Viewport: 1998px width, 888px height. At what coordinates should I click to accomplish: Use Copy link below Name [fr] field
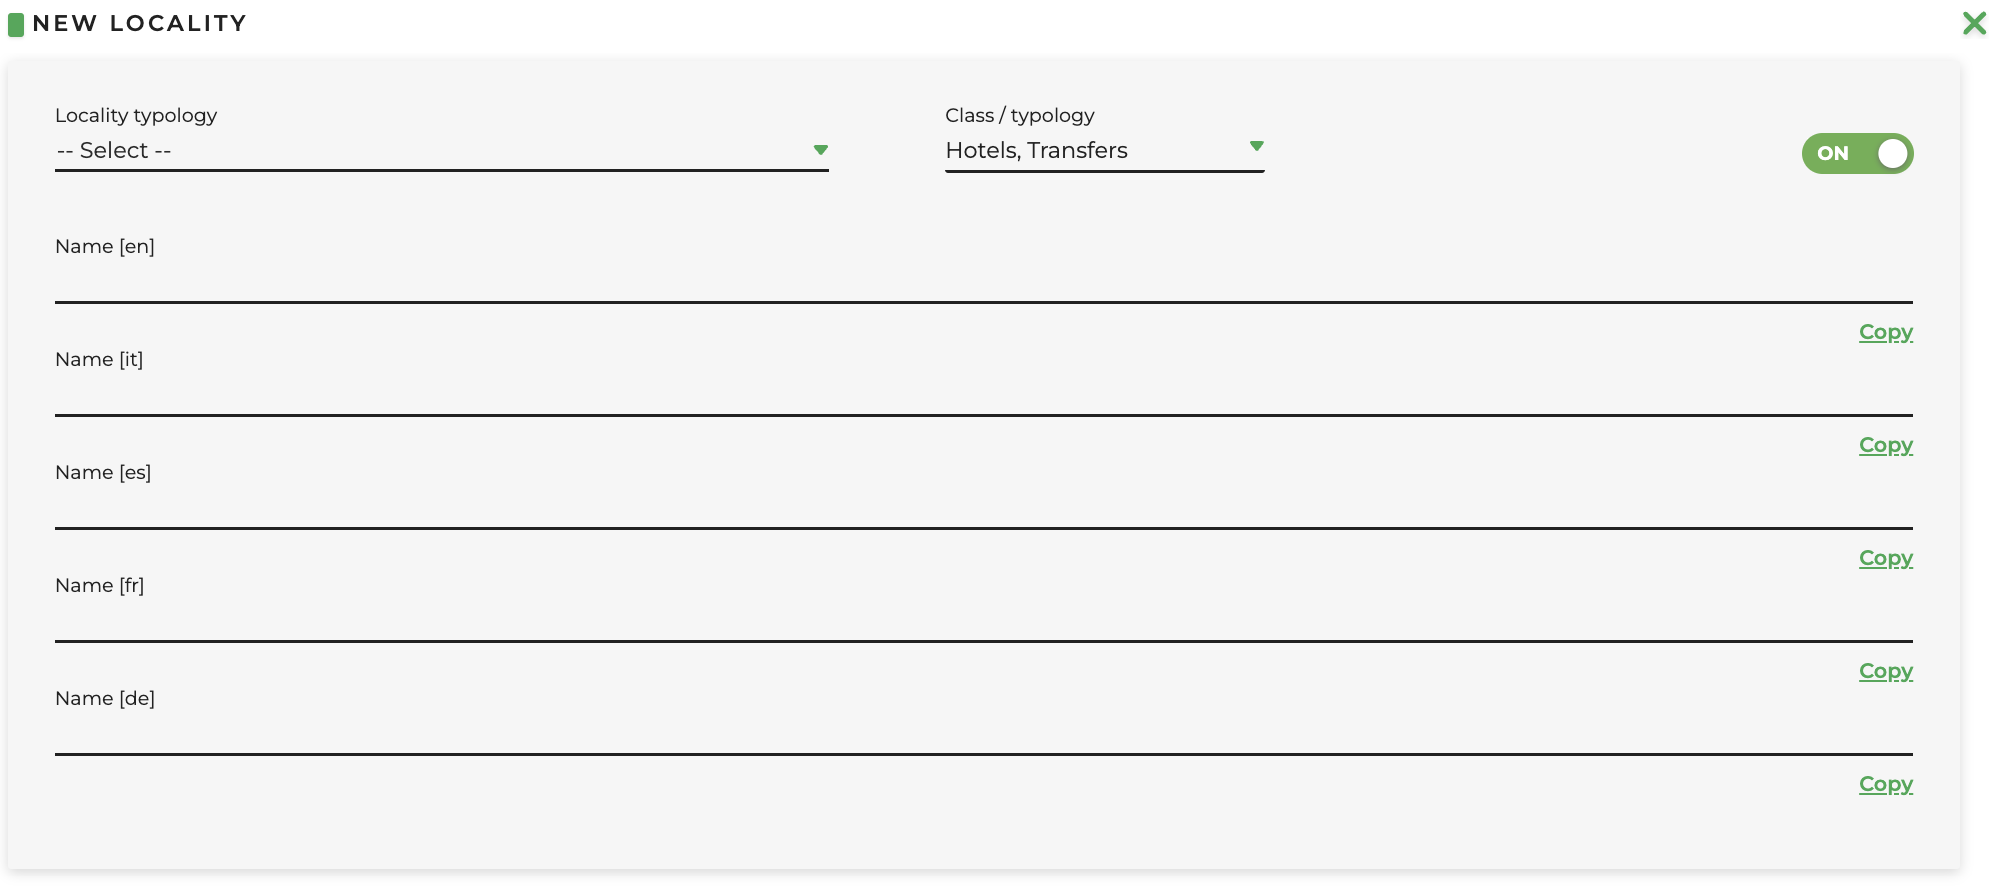[1885, 671]
